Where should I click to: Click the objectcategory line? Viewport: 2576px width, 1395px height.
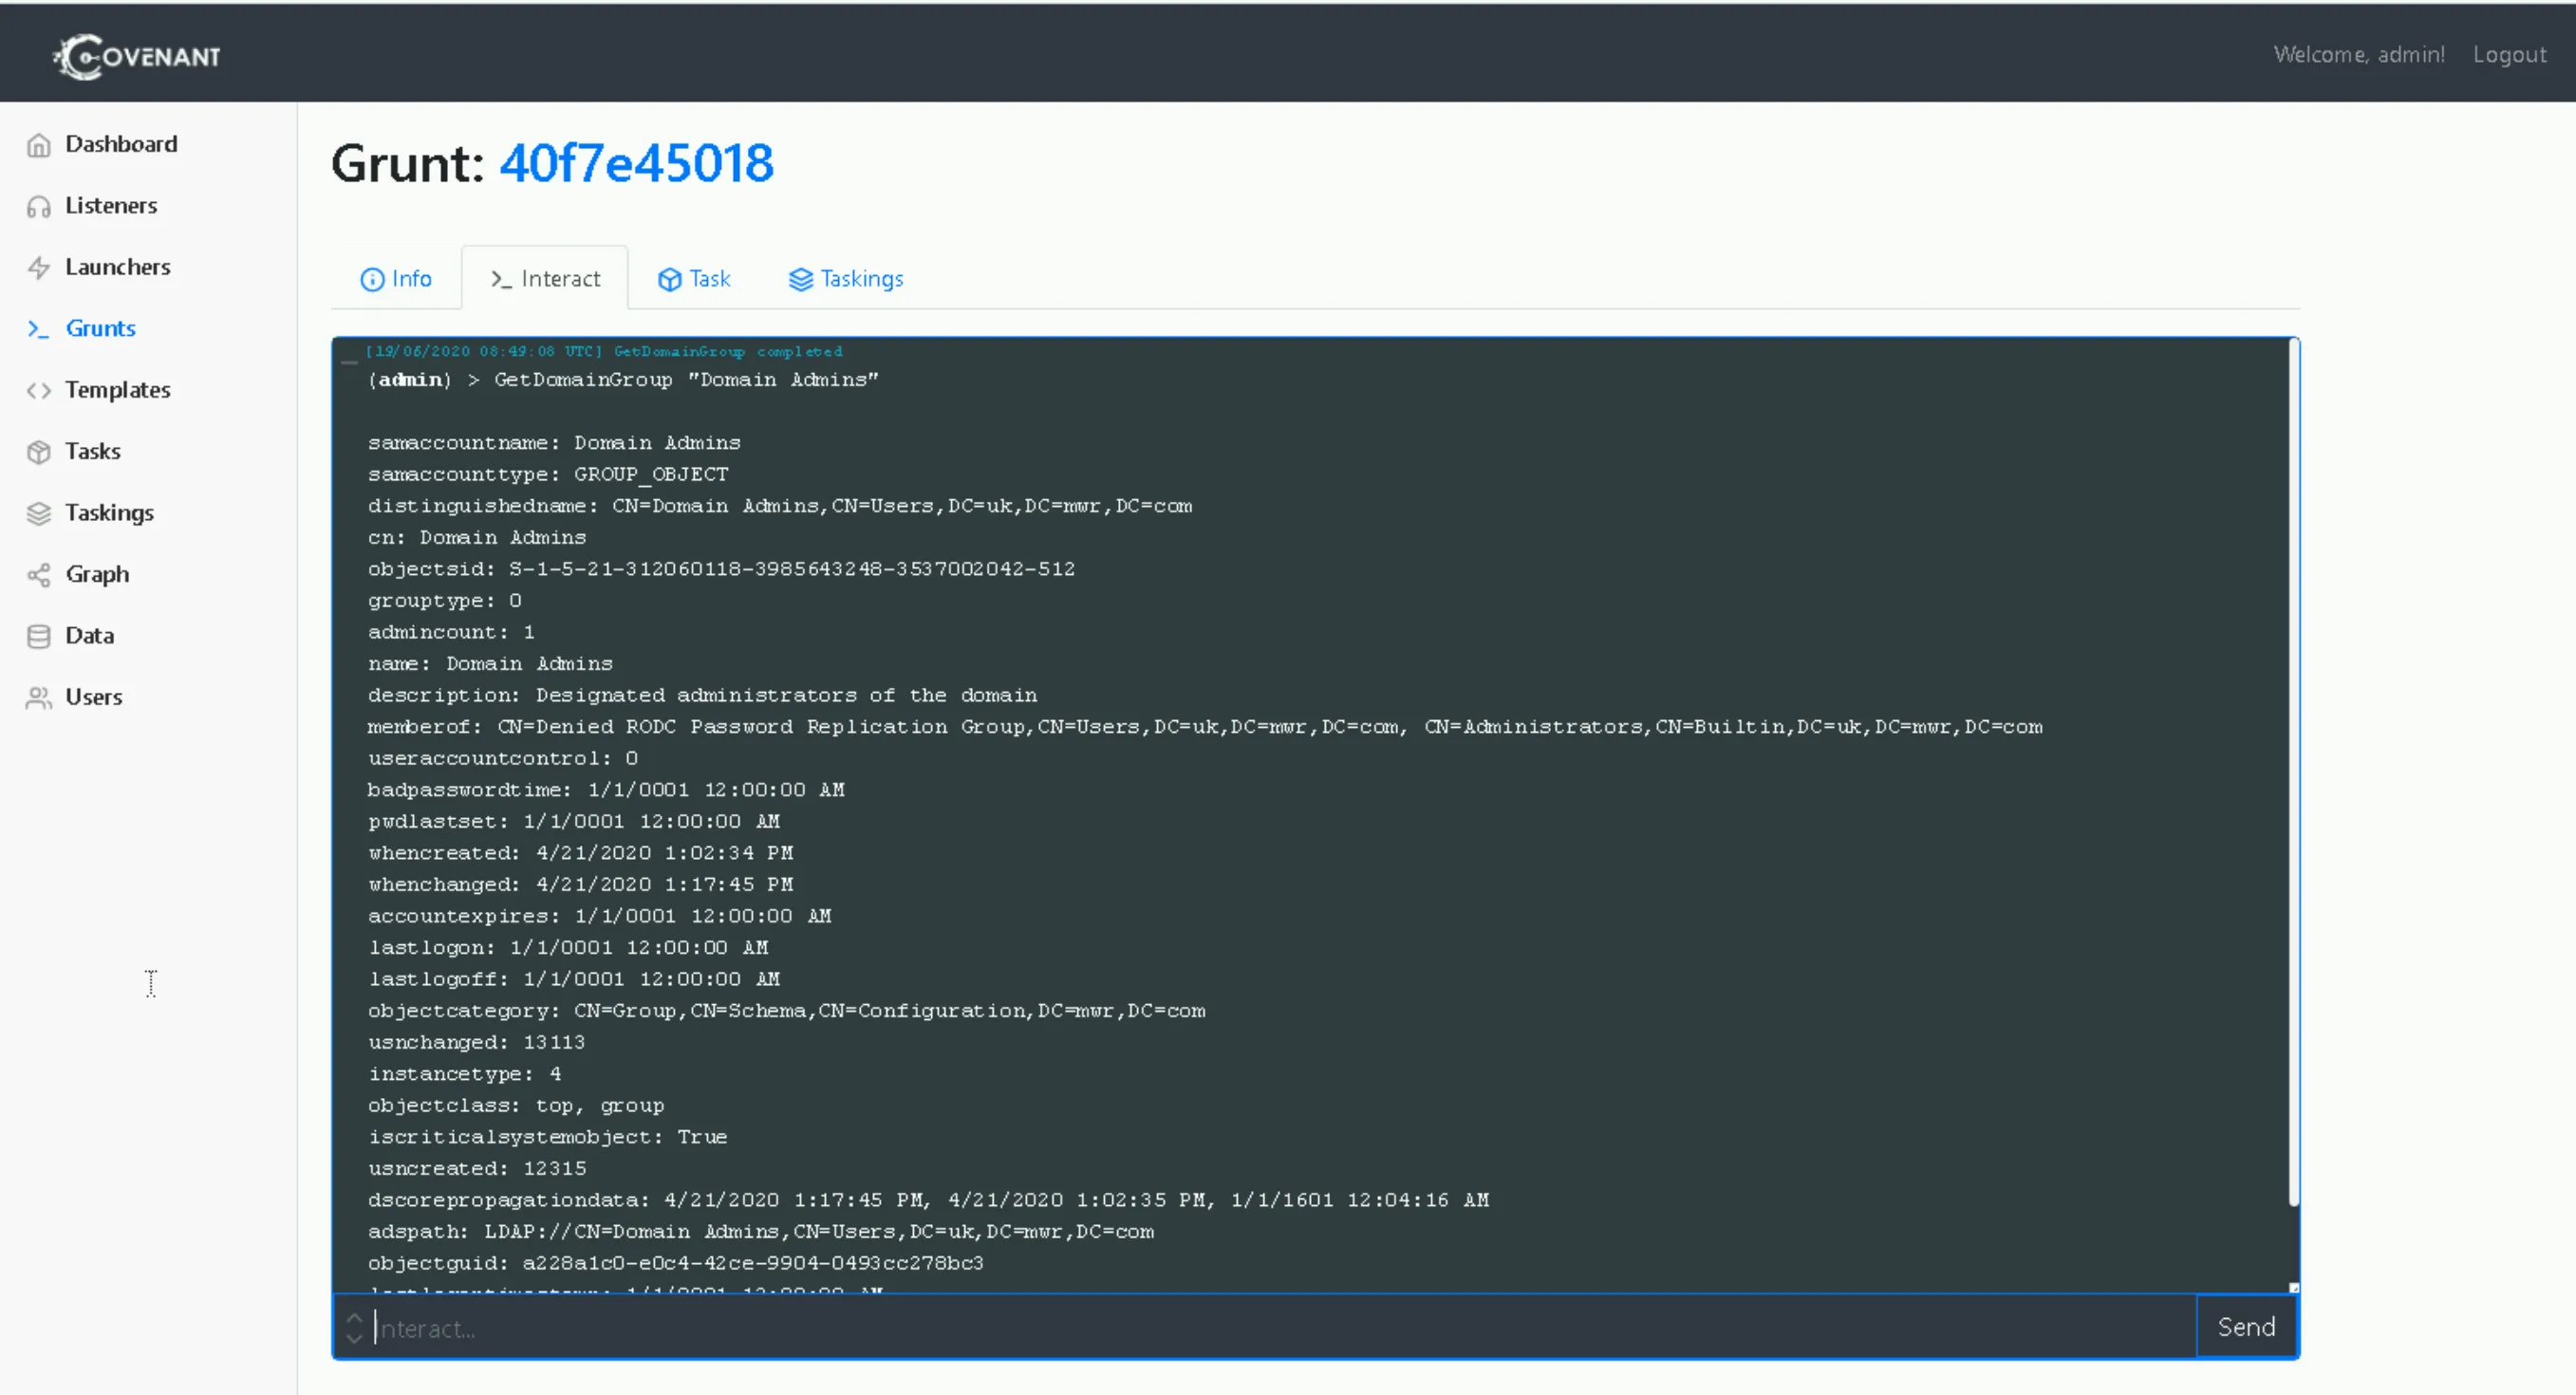[787, 1011]
